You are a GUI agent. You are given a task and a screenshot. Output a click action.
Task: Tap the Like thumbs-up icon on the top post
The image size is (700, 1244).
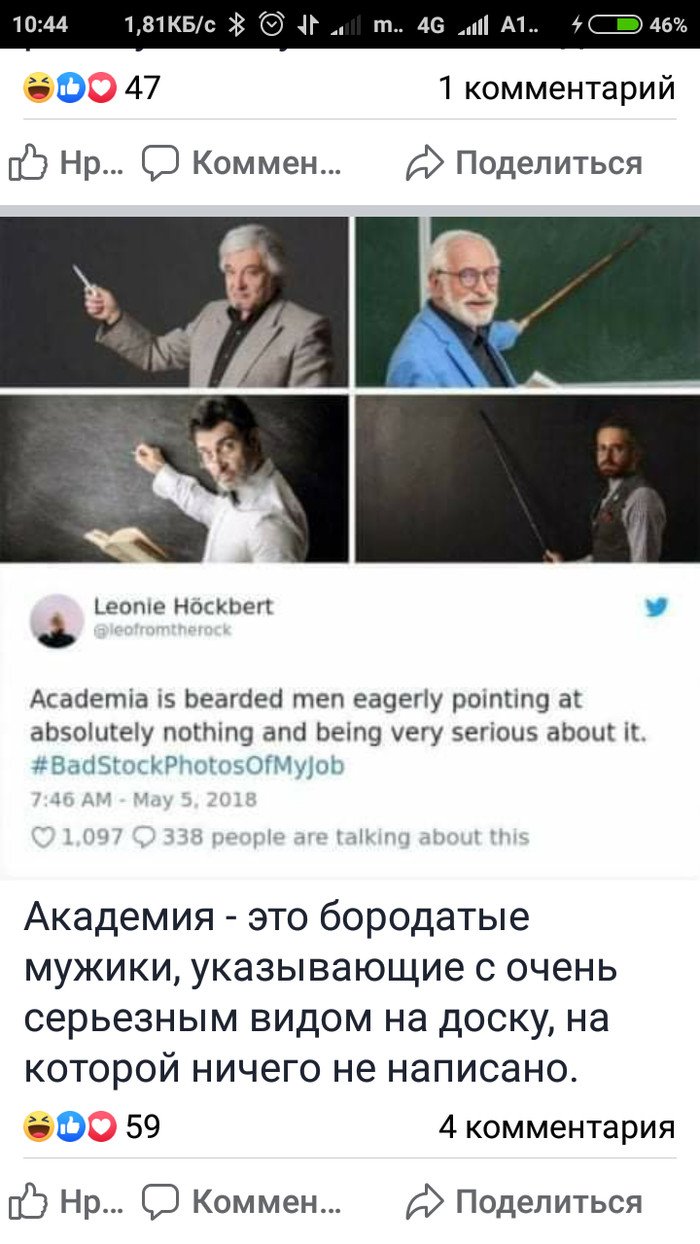point(30,163)
